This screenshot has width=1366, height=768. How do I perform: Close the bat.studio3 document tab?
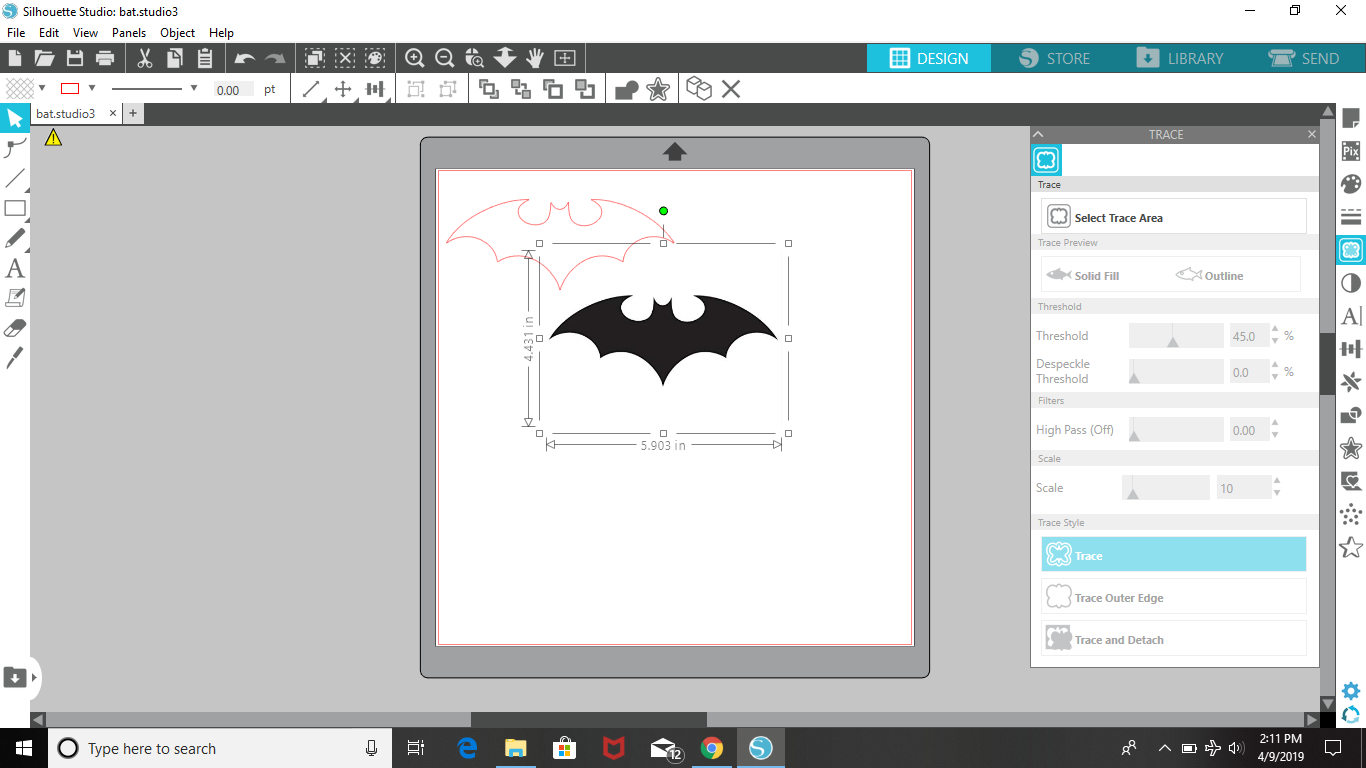(112, 114)
